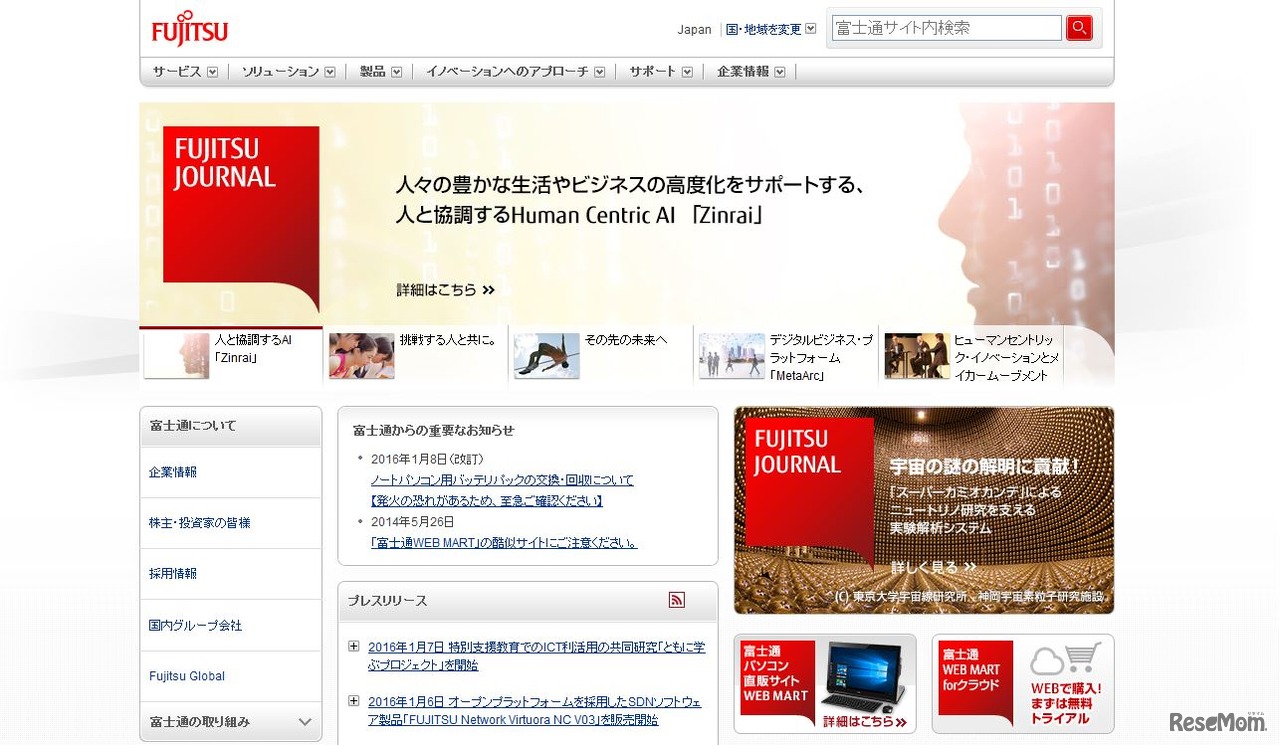Open 採用情報 sidebar link
This screenshot has width=1280, height=745.
[x=173, y=574]
